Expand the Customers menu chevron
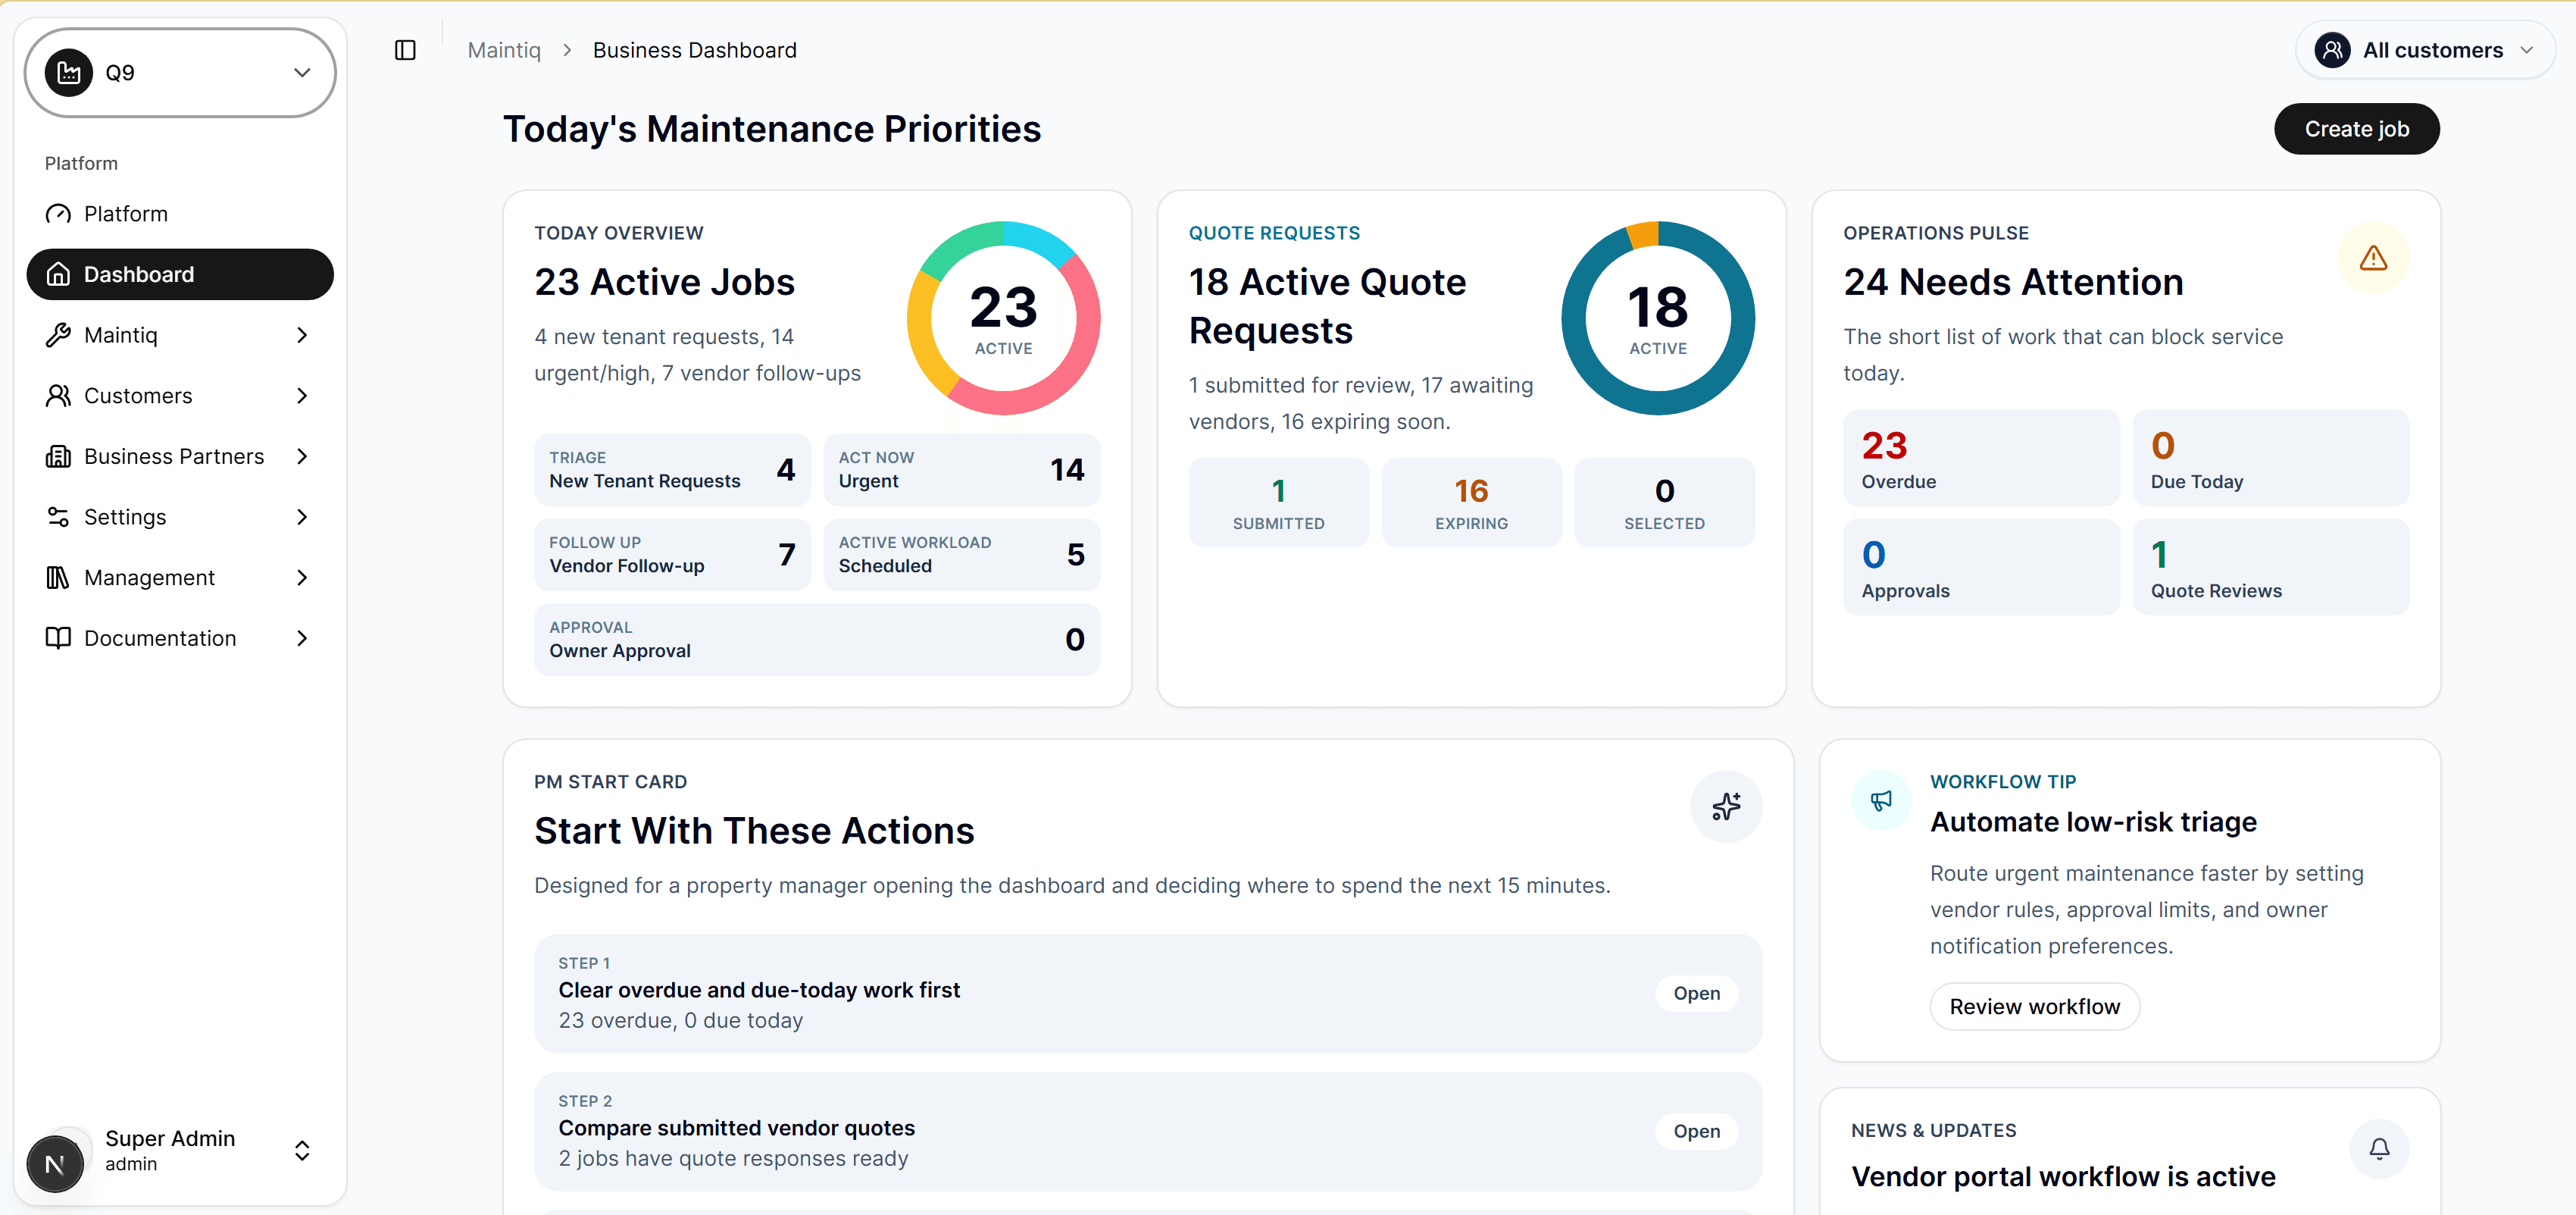2576x1215 pixels. [x=302, y=396]
